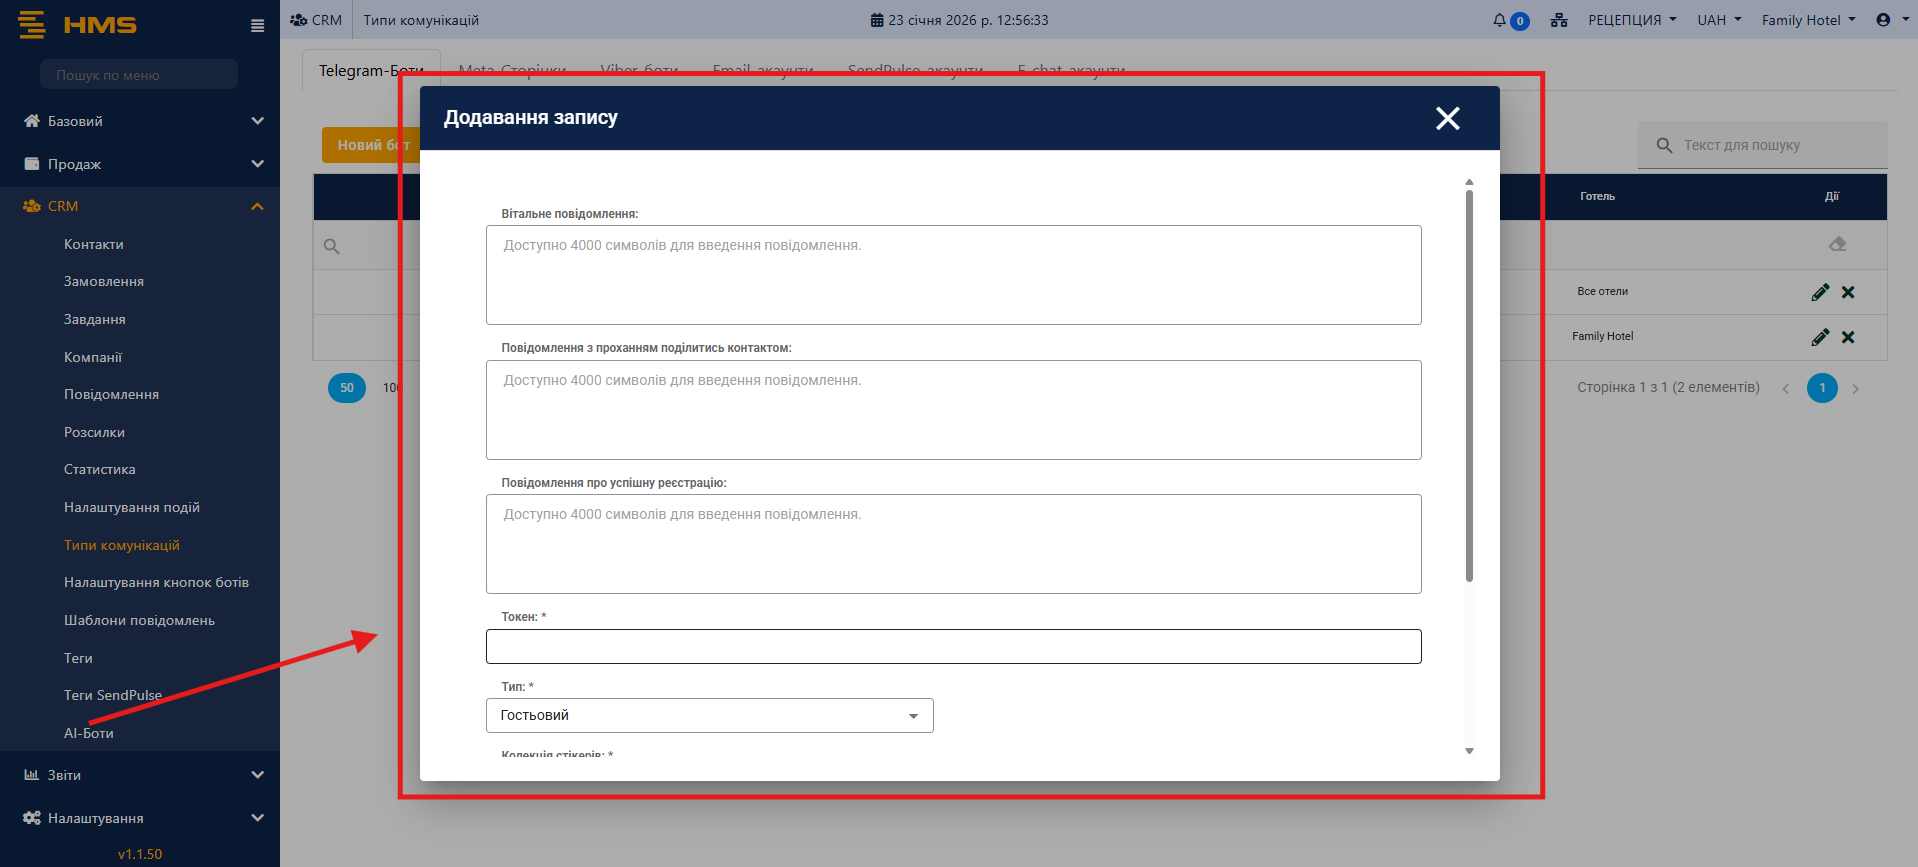Click the Вітальне повідомлення text area
This screenshot has height=867, width=1918.
(953, 275)
